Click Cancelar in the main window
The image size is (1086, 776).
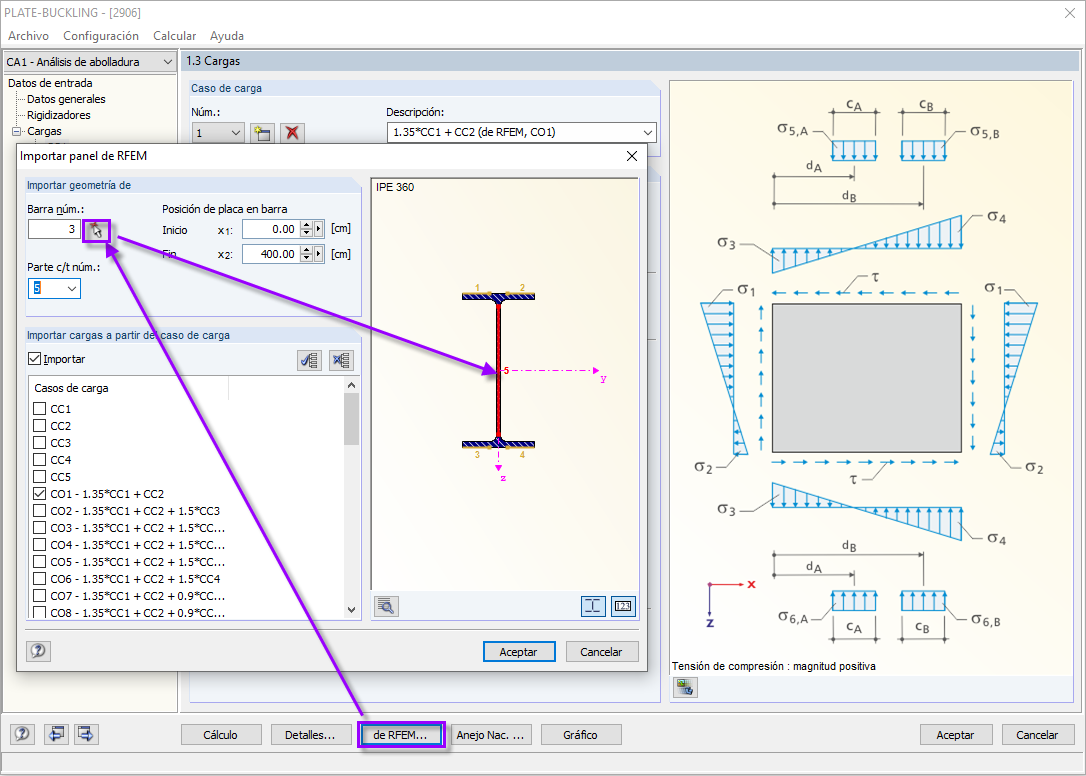pos(1037,734)
